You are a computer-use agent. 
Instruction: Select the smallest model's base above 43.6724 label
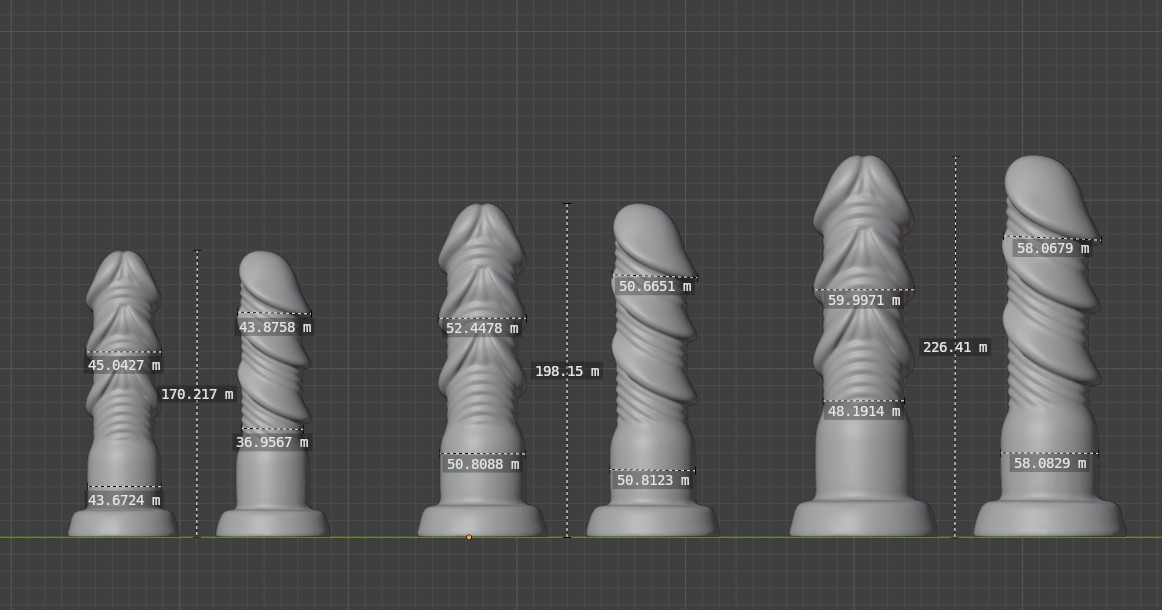coord(123,523)
